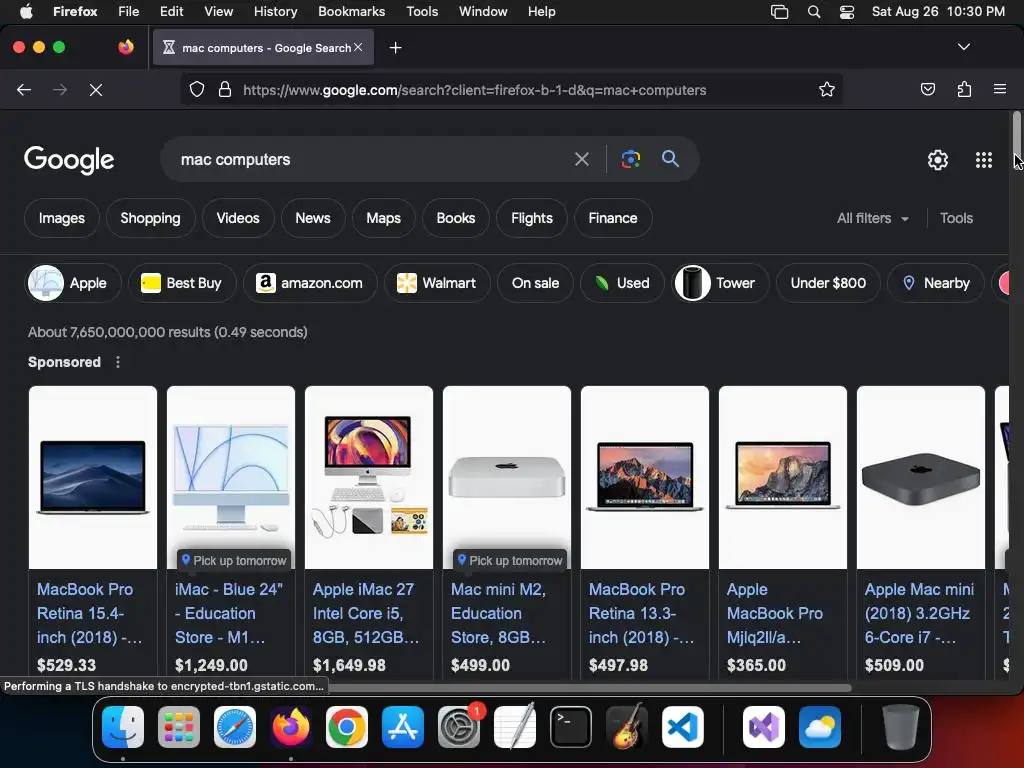Viewport: 1024px width, 768px height.
Task: Open the Extensions puzzle icon
Action: click(964, 89)
